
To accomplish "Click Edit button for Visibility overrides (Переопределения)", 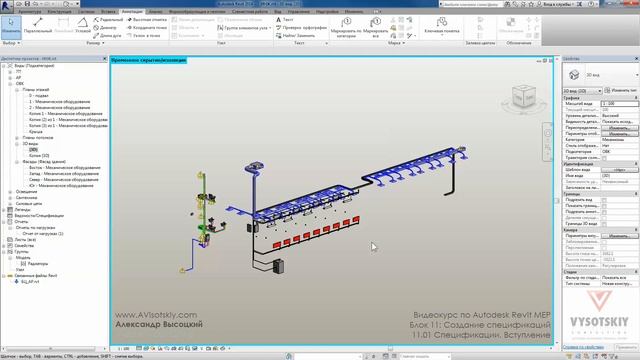I will coord(619,128).
